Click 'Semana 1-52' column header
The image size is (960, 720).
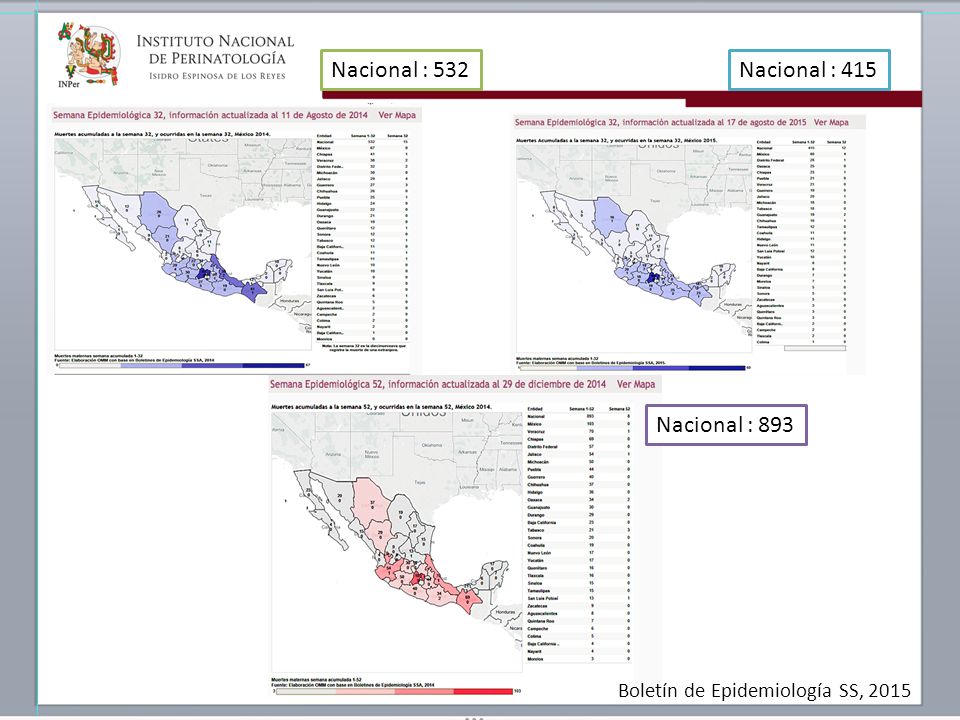(581, 408)
